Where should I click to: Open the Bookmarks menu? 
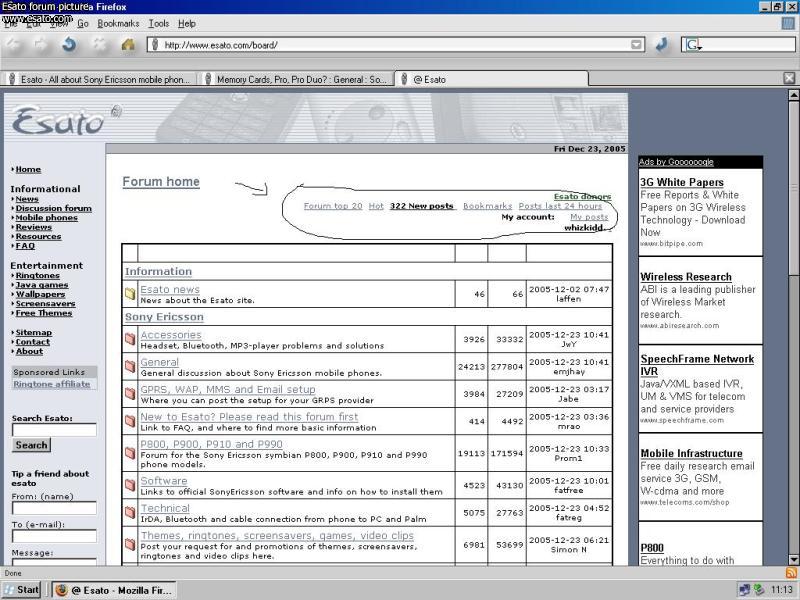pos(118,23)
